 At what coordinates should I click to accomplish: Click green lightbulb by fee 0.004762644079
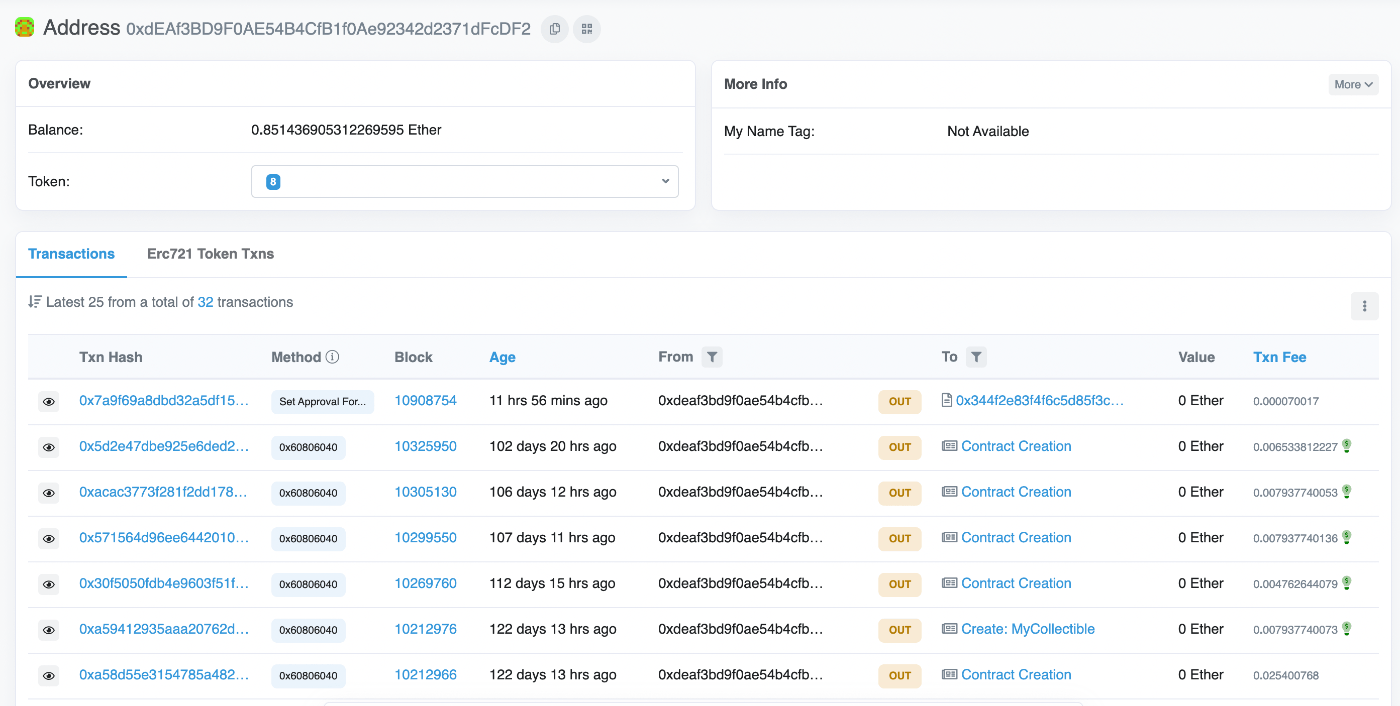pos(1347,583)
